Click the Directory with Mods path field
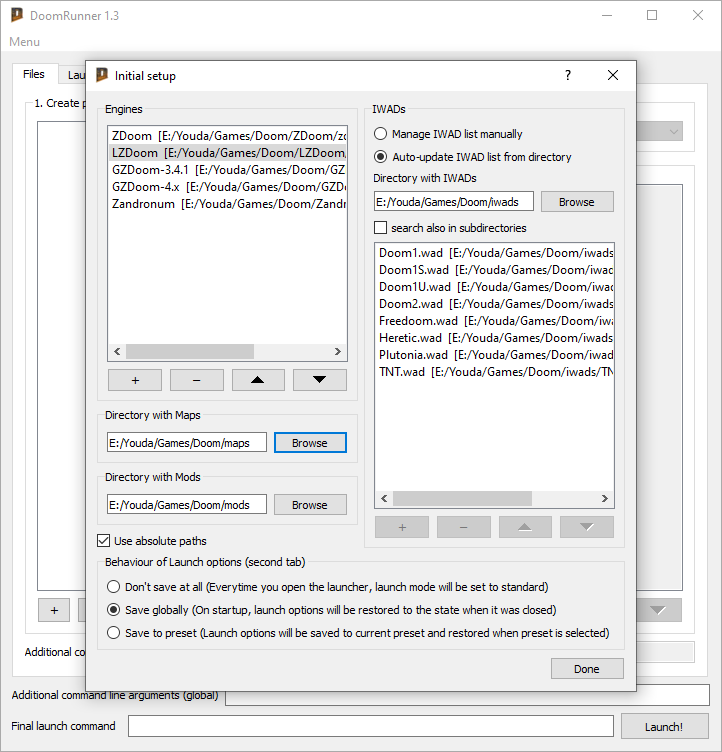Viewport: 722px width, 752px height. (187, 505)
